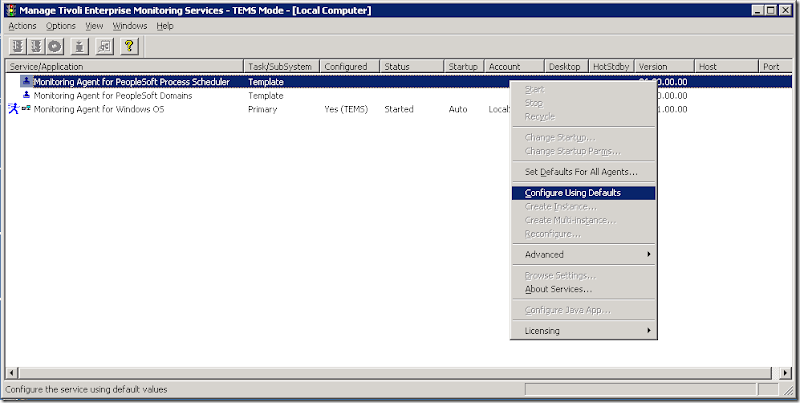Click the Change Startup... context menu entry

[x=584, y=138]
